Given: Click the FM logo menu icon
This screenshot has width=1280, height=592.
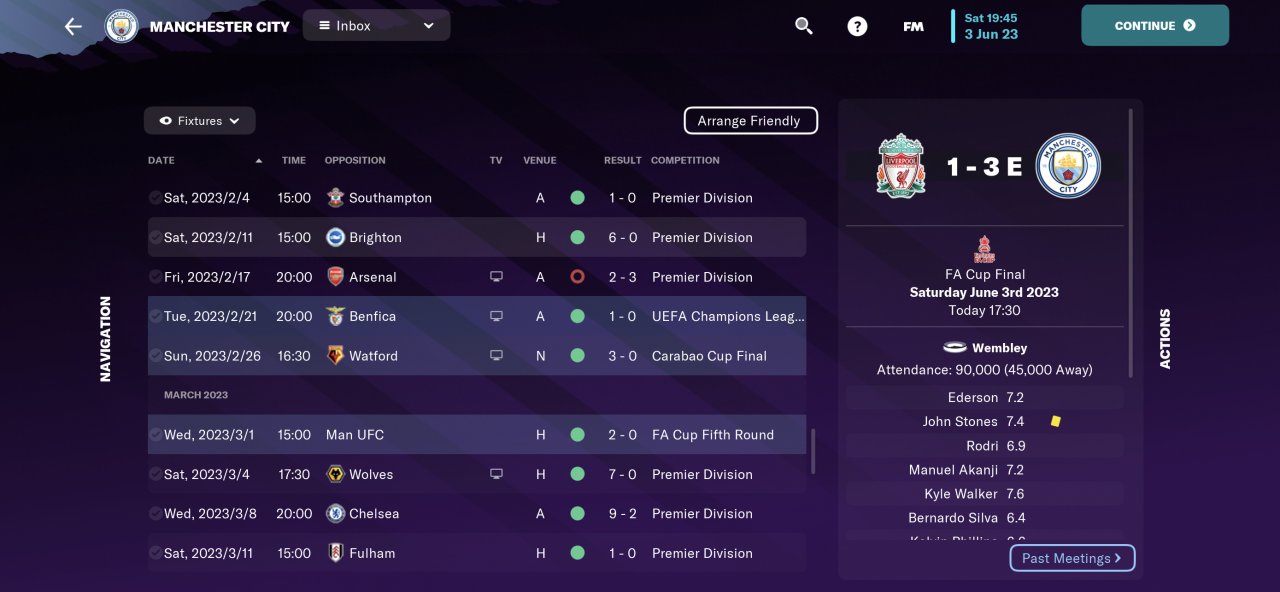Looking at the screenshot, I should (x=913, y=26).
